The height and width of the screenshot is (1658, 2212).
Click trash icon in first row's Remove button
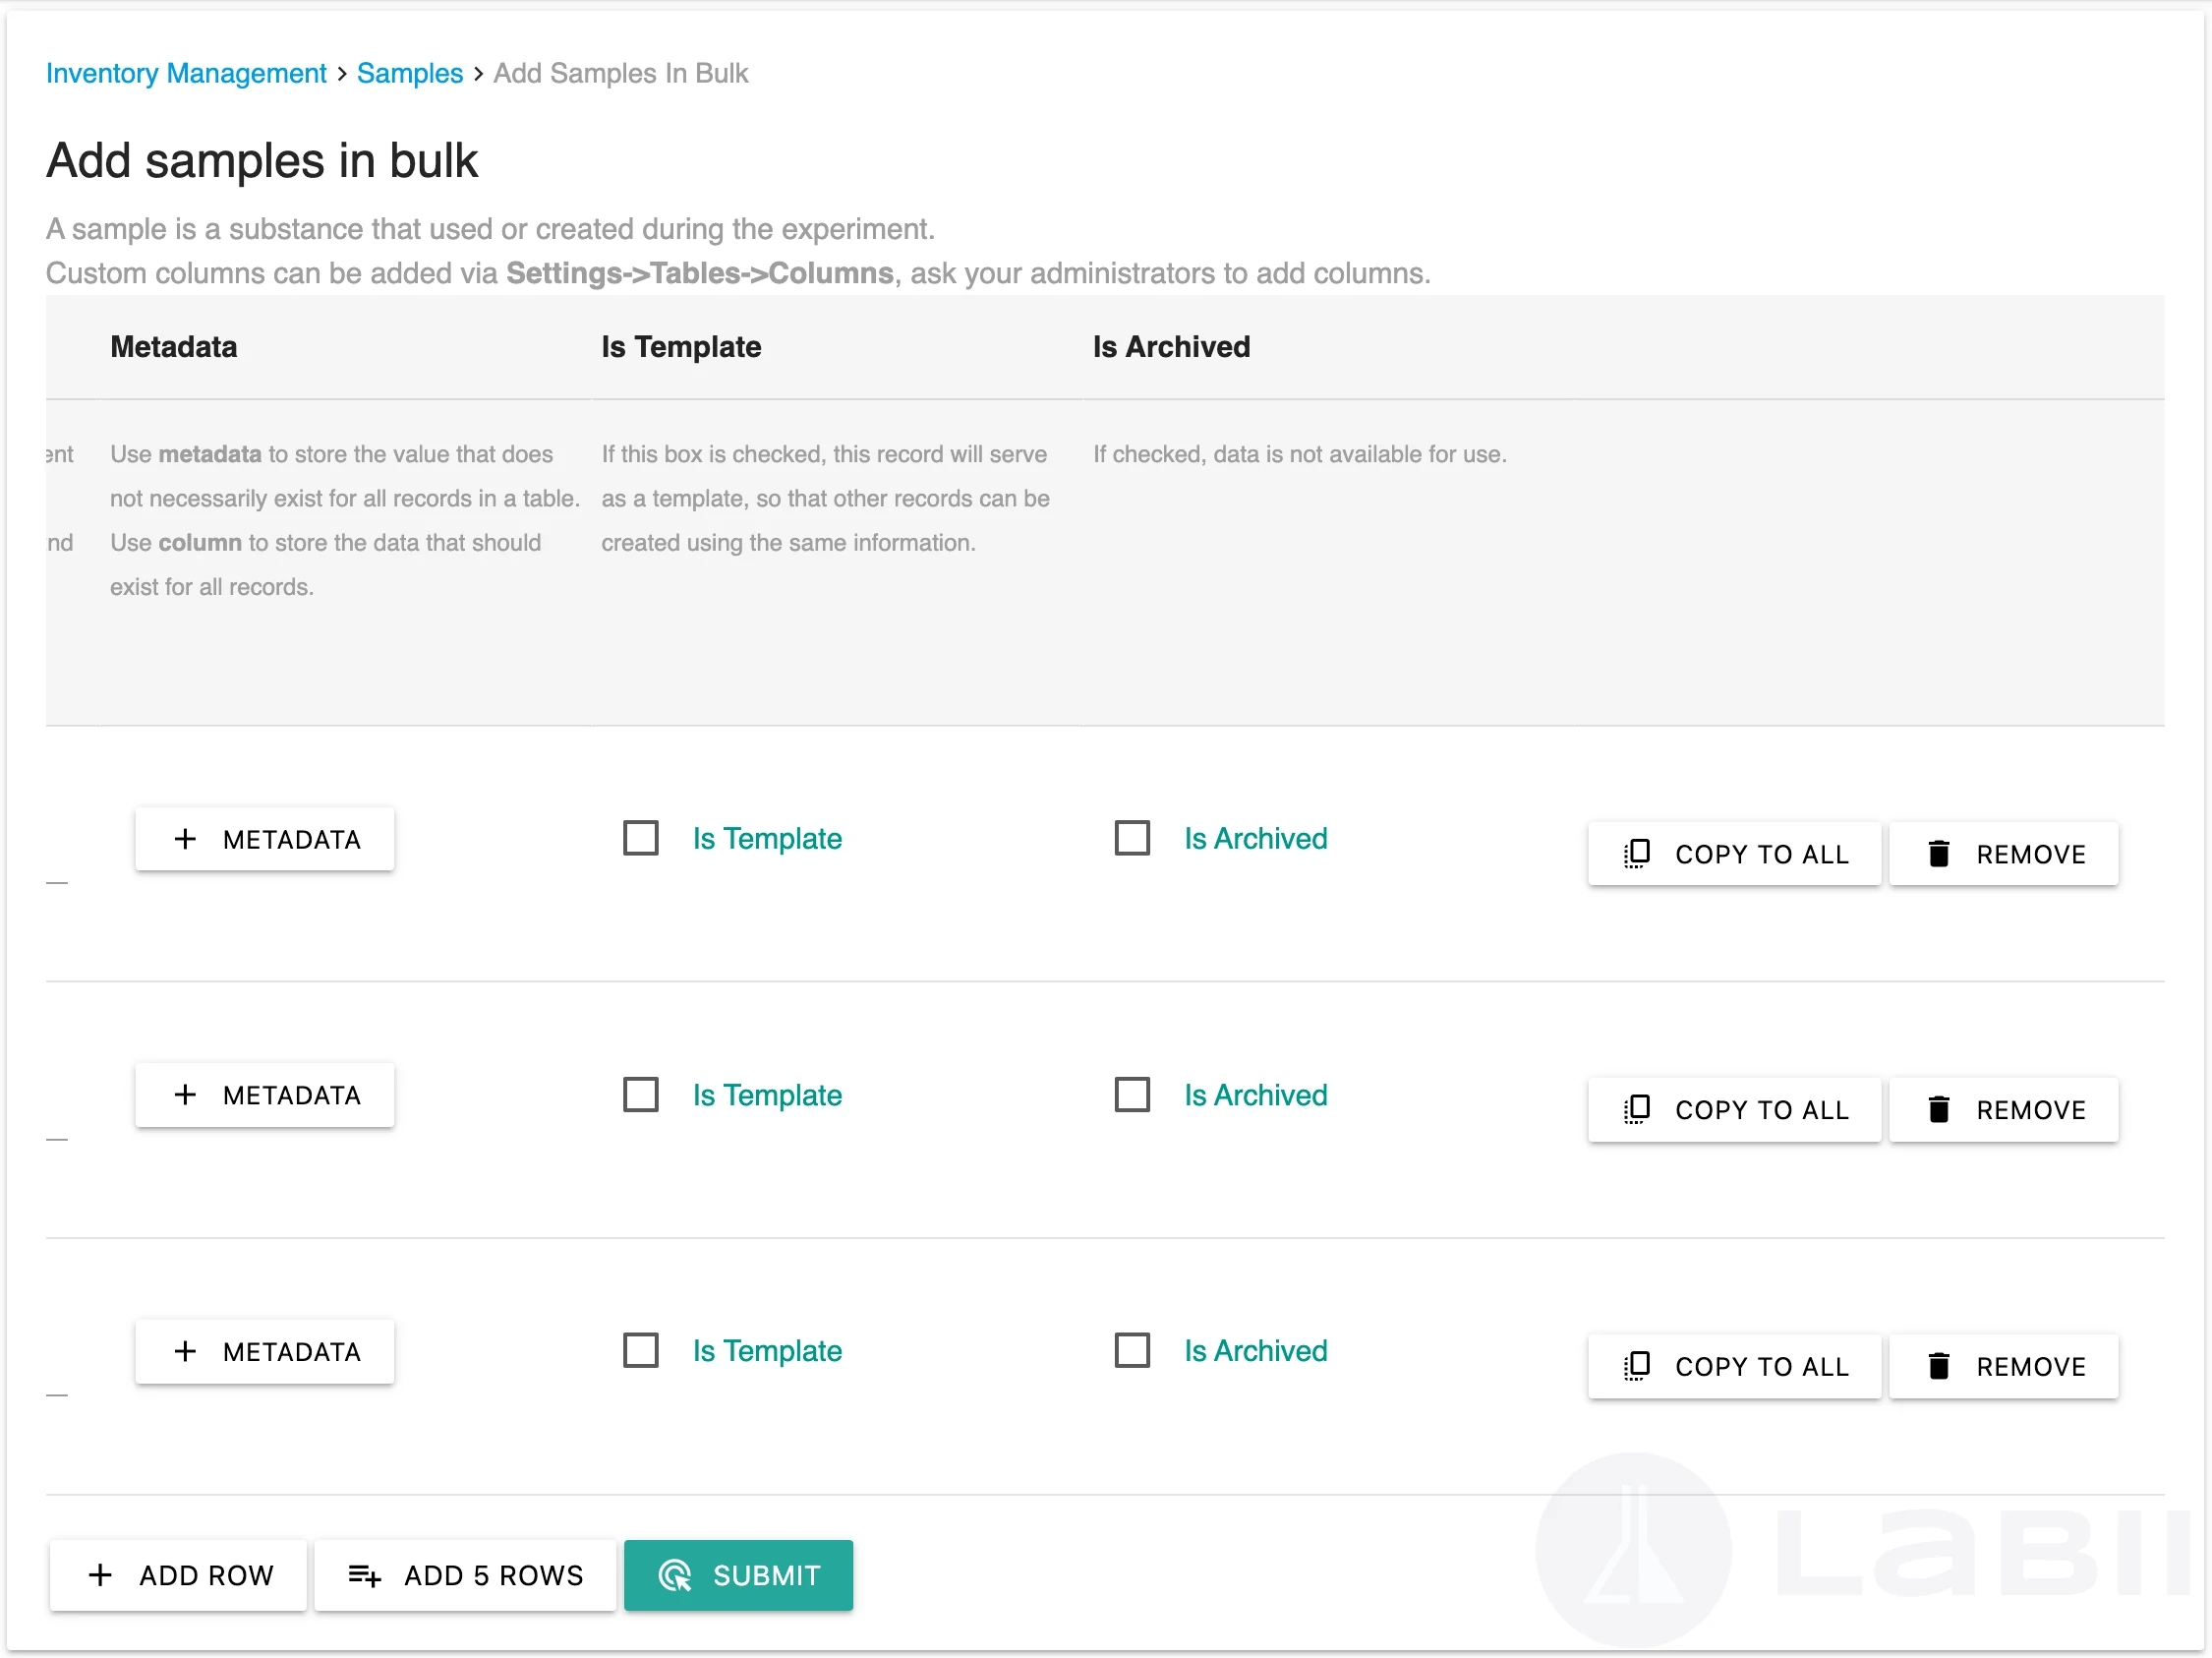1938,854
